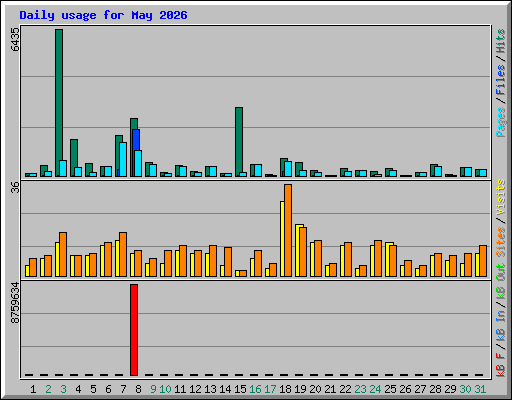Click the day 21 label on the x-axis
Image resolution: width=512 pixels, height=400 pixels.
pyautogui.click(x=330, y=389)
